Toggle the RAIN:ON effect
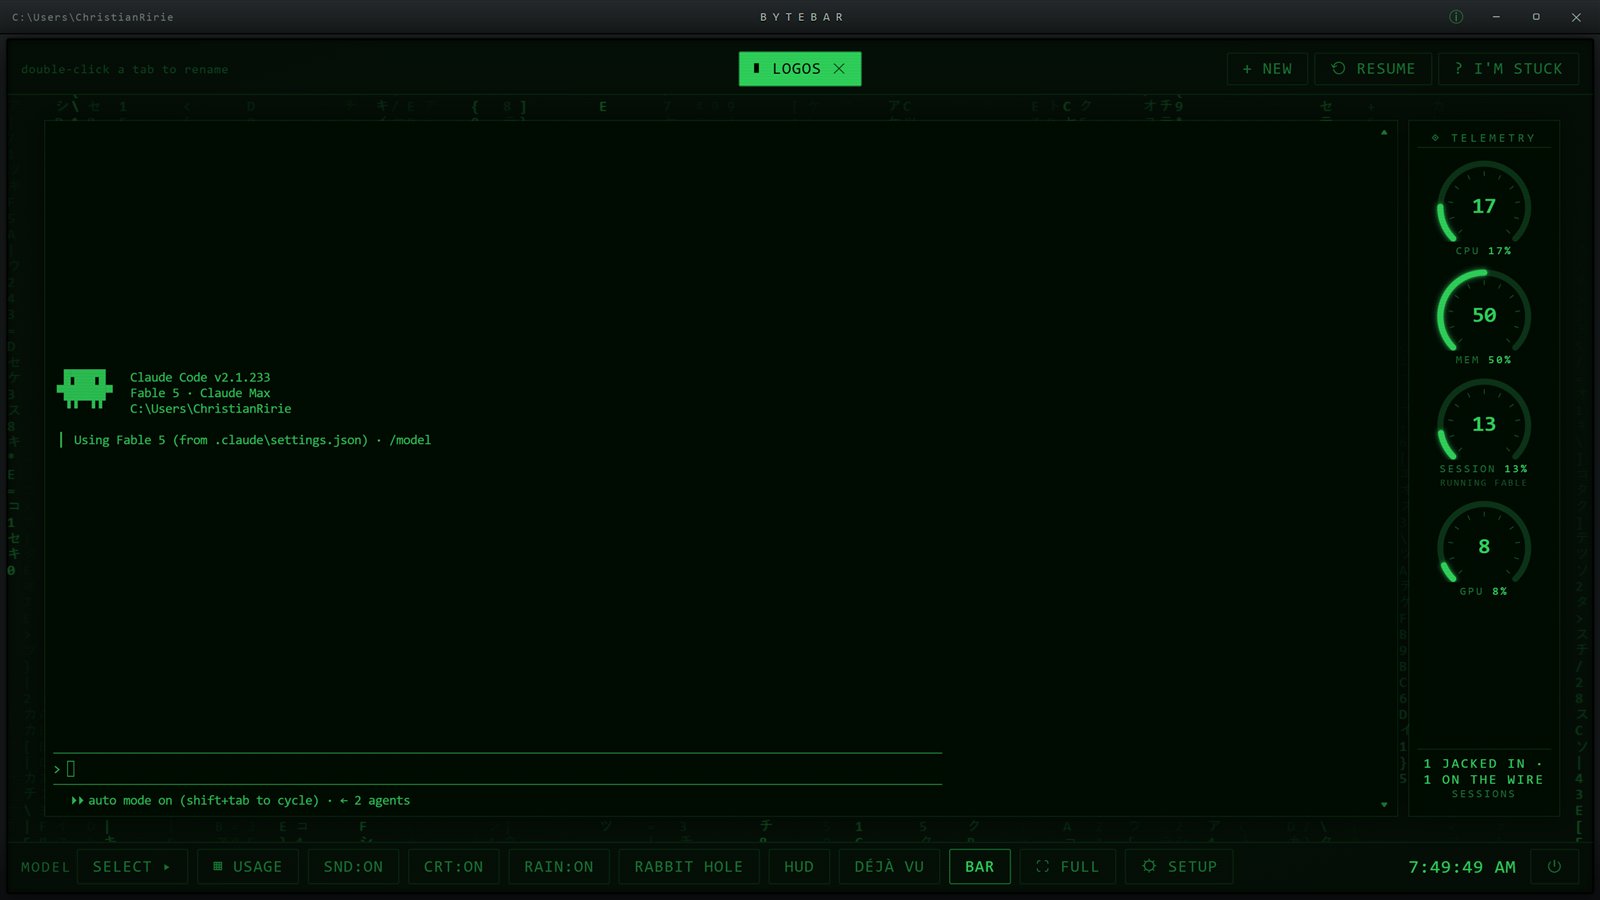Viewport: 1600px width, 900px height. coord(559,867)
